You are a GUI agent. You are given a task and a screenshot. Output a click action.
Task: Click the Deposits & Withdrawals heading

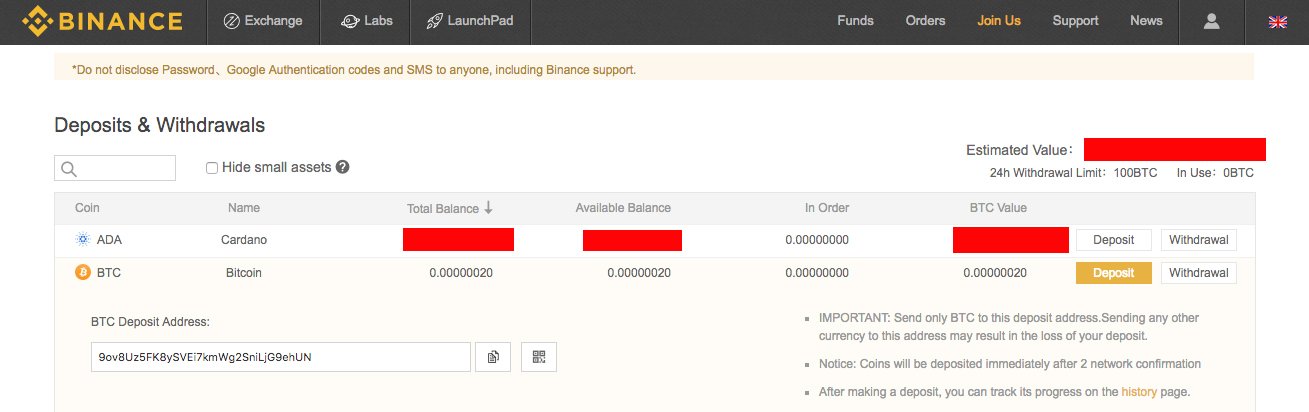tap(159, 125)
